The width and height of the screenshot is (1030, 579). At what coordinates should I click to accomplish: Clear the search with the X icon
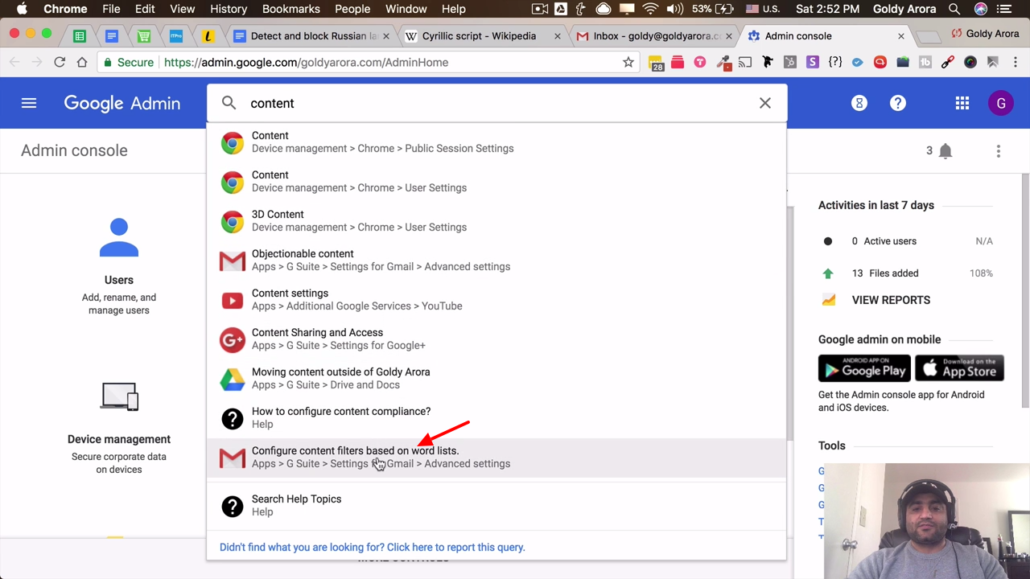(765, 103)
